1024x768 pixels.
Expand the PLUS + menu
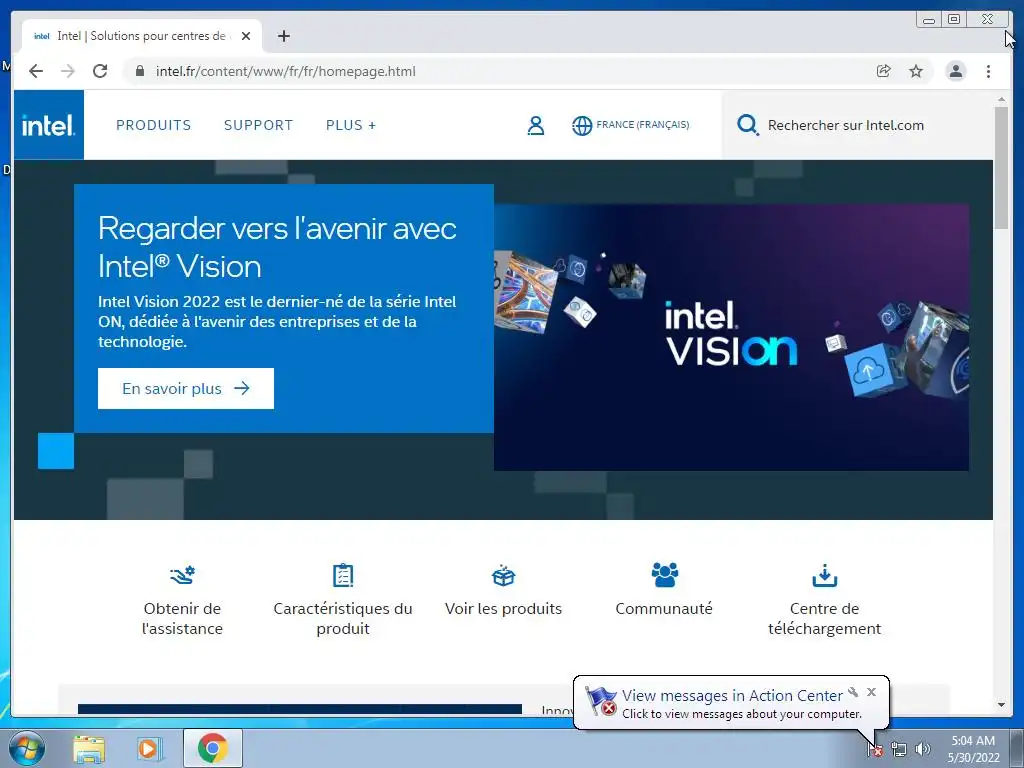351,125
